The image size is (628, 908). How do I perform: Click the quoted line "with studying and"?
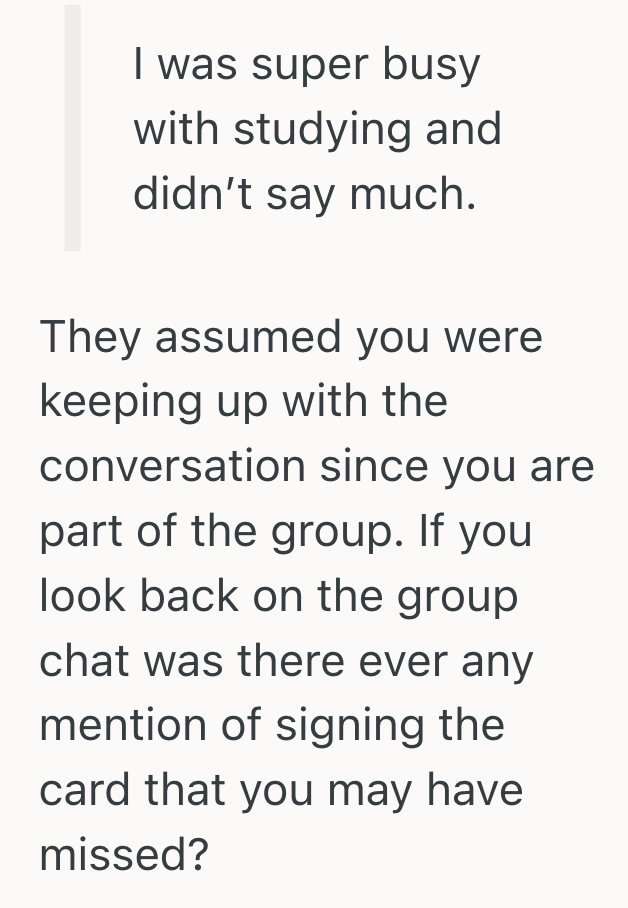(x=317, y=130)
